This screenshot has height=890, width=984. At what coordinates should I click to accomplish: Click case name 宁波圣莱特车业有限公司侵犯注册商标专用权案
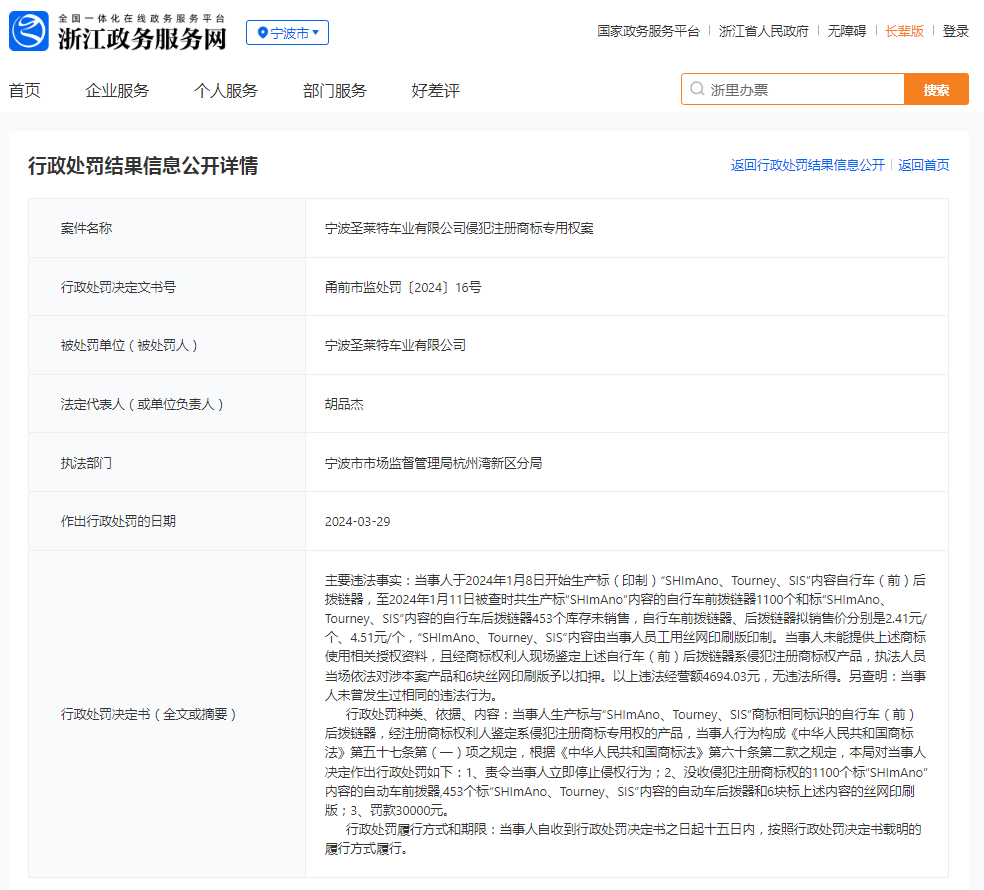point(459,228)
